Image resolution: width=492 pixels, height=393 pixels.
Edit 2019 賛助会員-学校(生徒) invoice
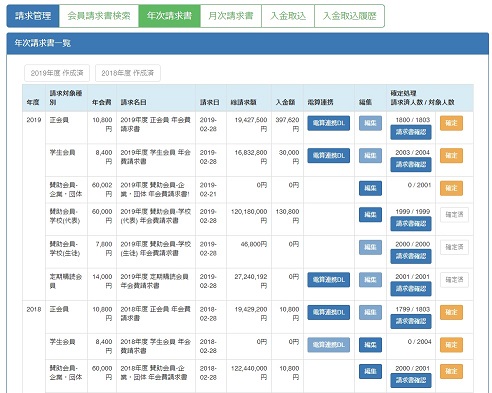(370, 247)
